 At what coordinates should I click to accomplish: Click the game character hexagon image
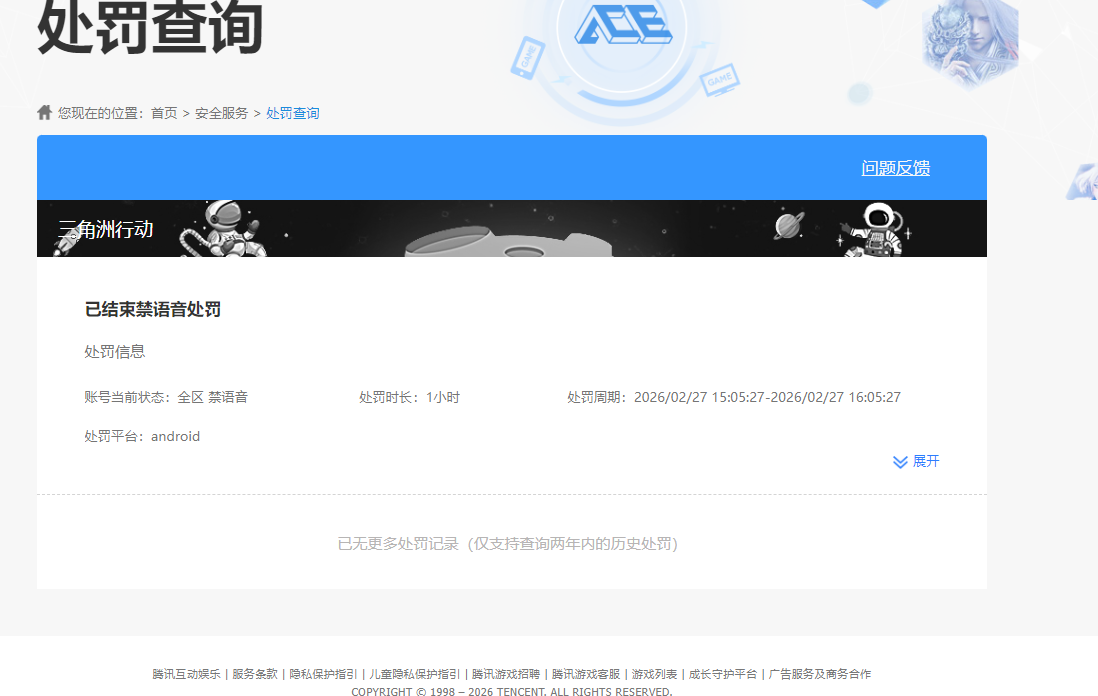970,42
